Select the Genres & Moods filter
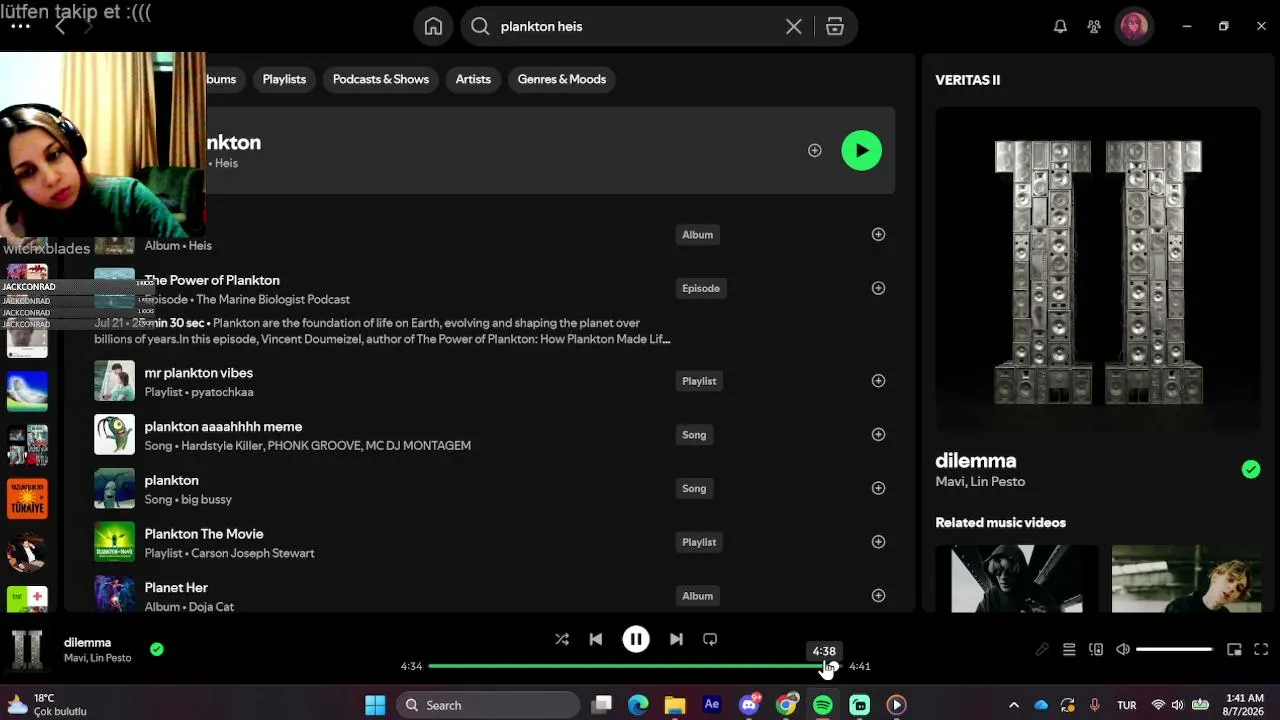 562,79
